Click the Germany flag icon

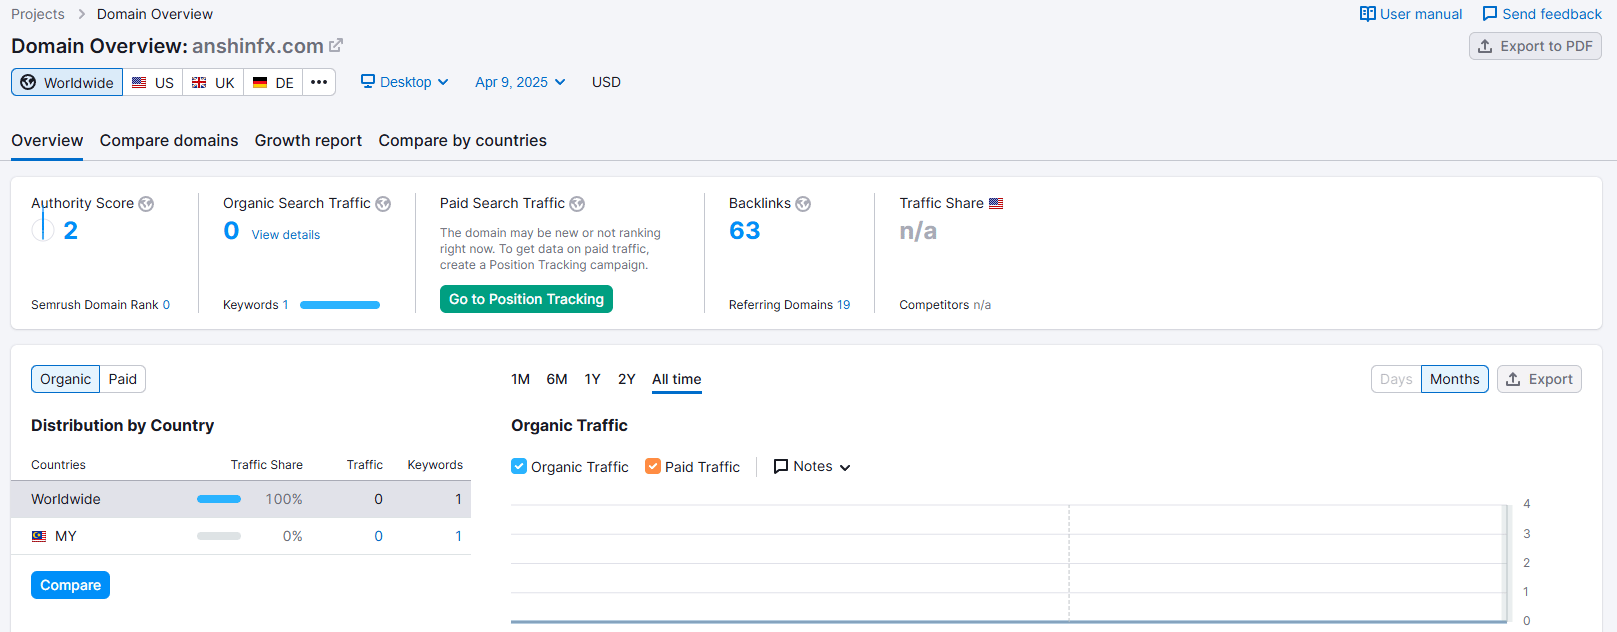[260, 82]
